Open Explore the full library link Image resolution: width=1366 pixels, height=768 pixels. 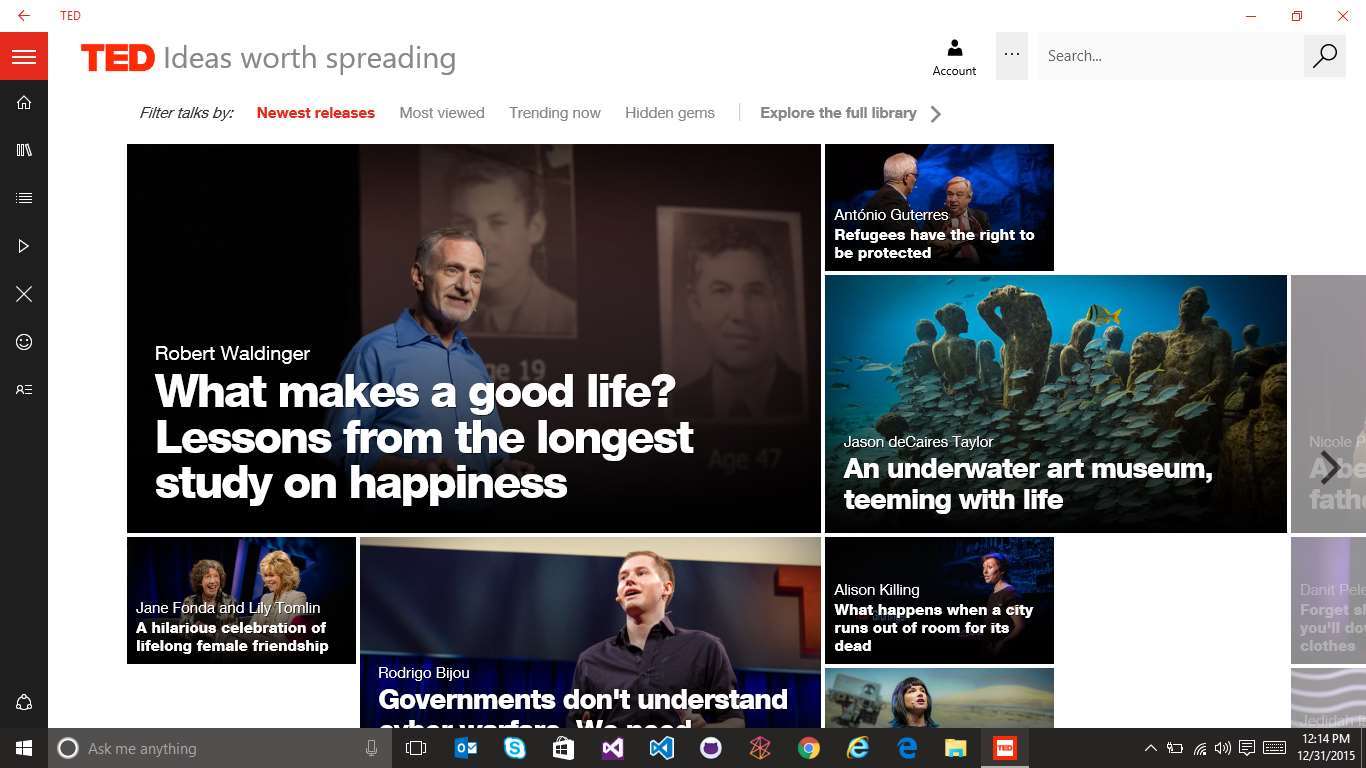838,113
